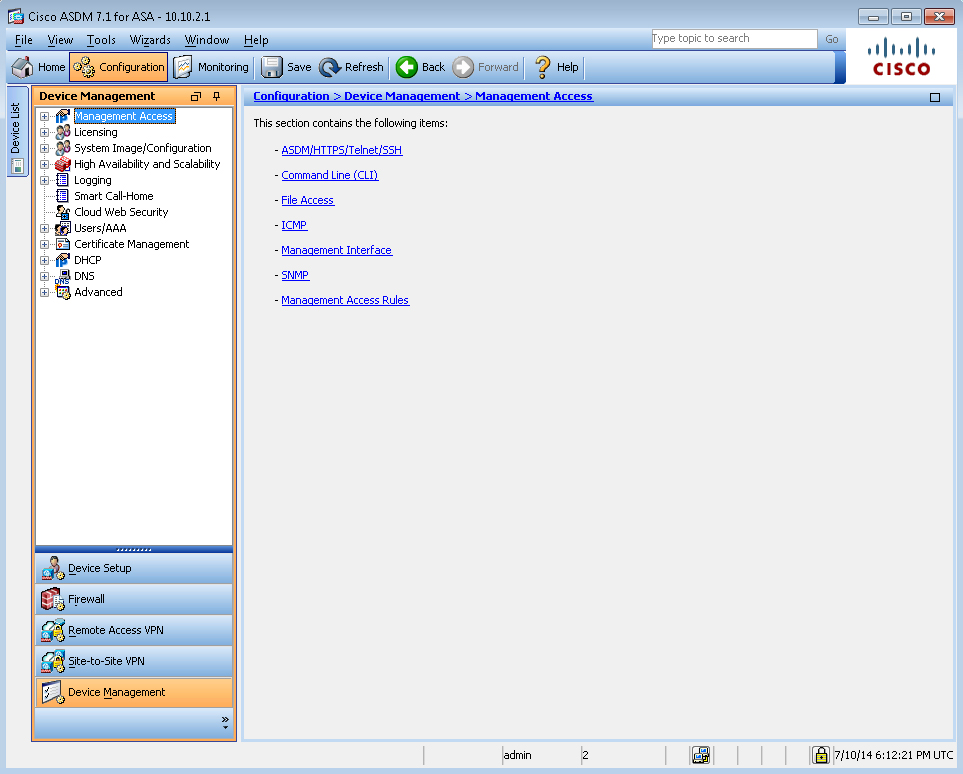Viewport: 963px width, 774px height.
Task: Open the Tools menu
Action: coord(101,40)
